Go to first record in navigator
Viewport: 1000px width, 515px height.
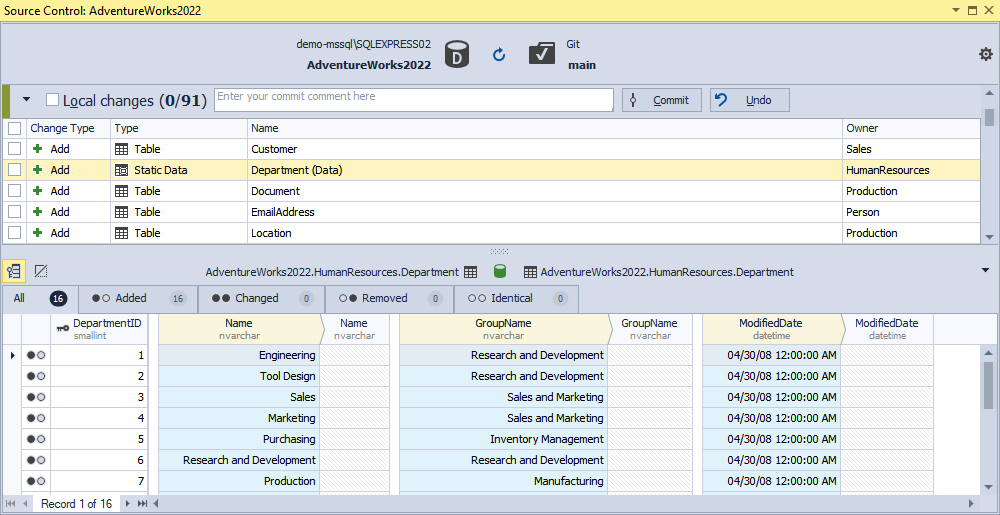pos(11,504)
